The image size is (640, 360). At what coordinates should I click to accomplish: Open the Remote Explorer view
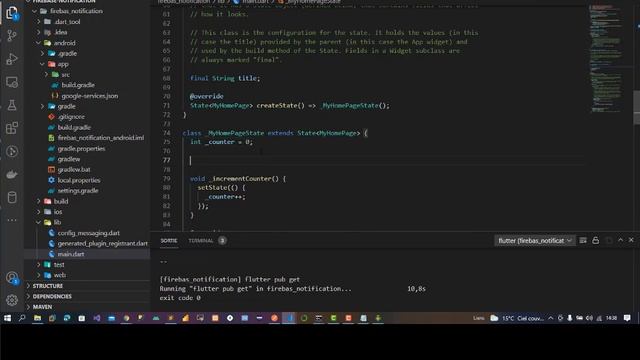pyautogui.click(x=12, y=82)
